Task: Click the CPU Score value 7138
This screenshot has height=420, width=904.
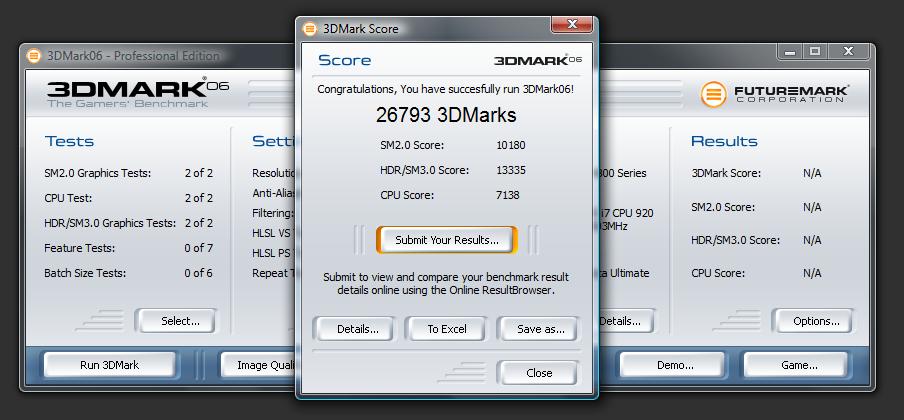Action: coord(507,195)
